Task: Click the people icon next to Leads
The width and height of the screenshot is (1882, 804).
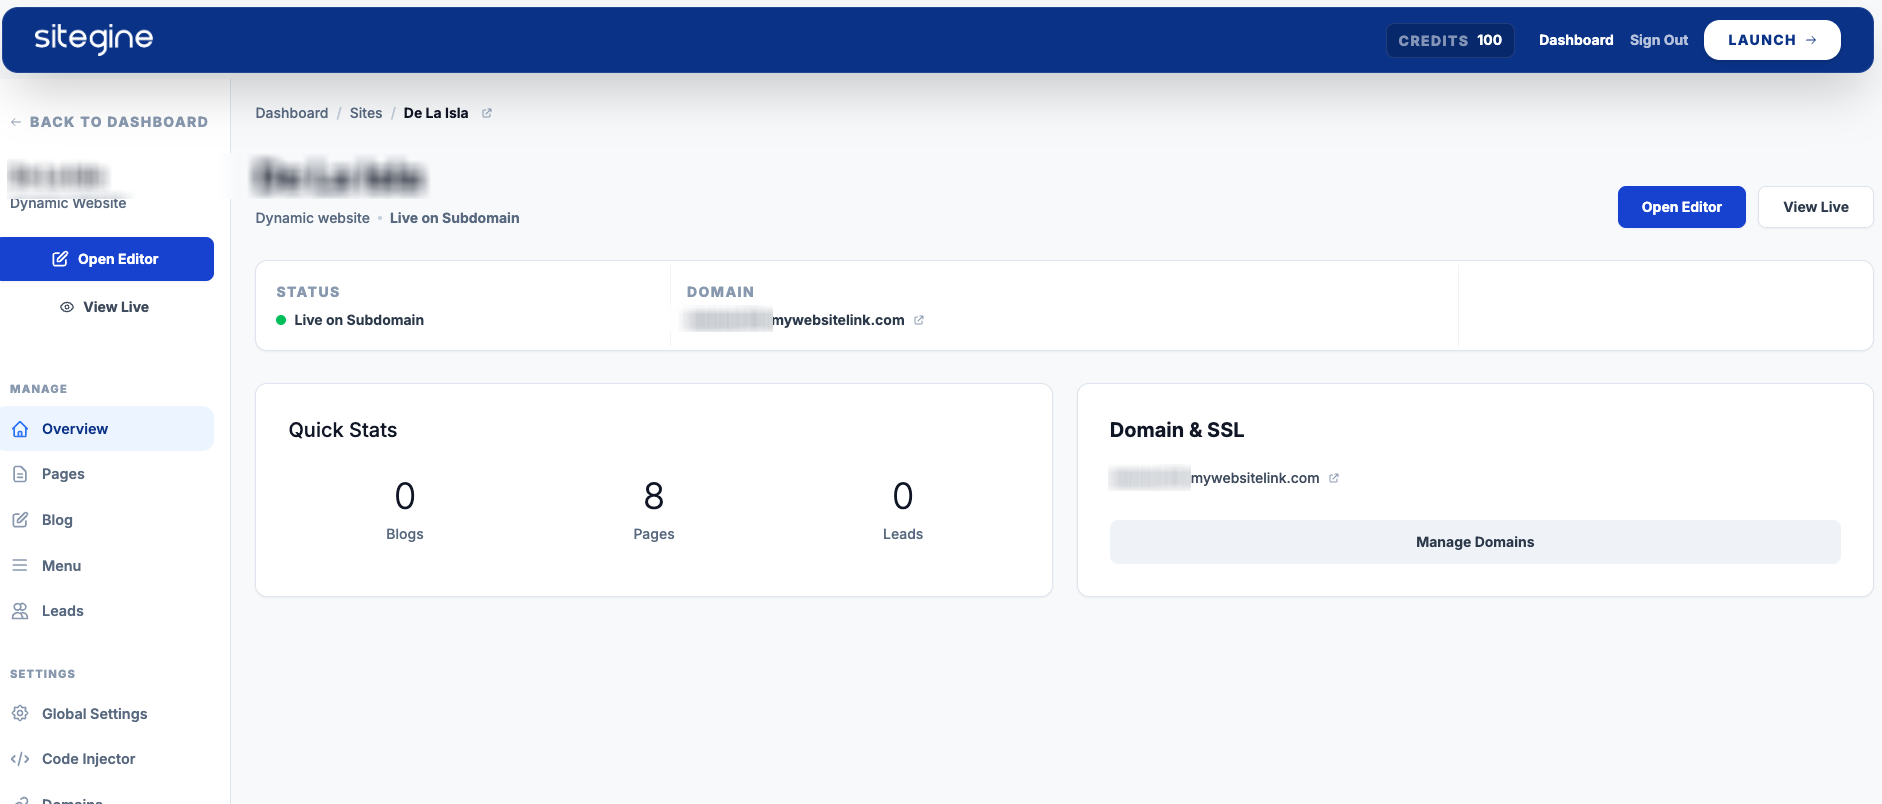Action: tap(20, 611)
